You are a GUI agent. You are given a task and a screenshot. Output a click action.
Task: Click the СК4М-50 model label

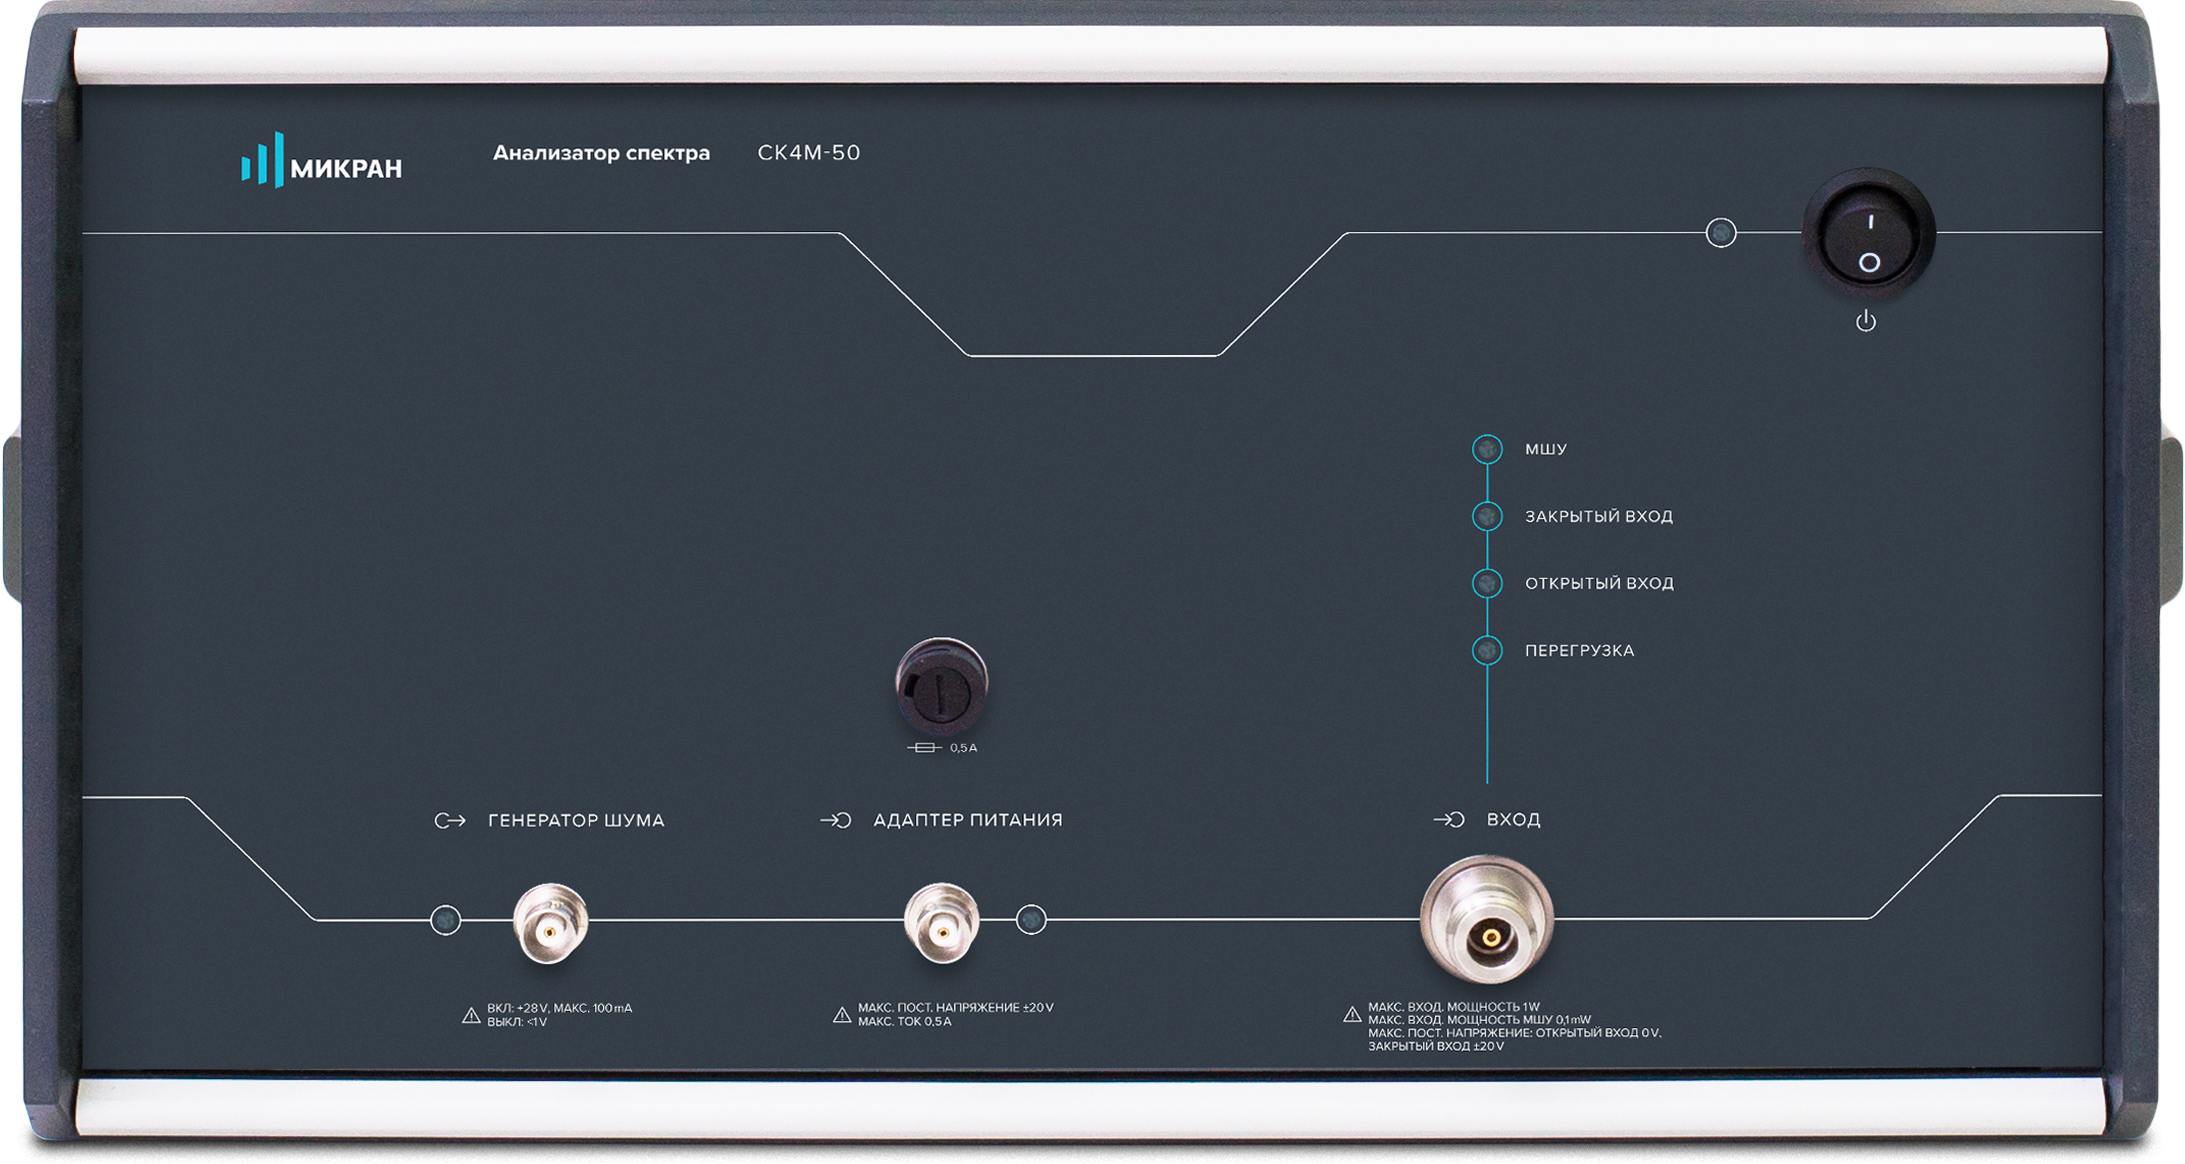pyautogui.click(x=808, y=152)
